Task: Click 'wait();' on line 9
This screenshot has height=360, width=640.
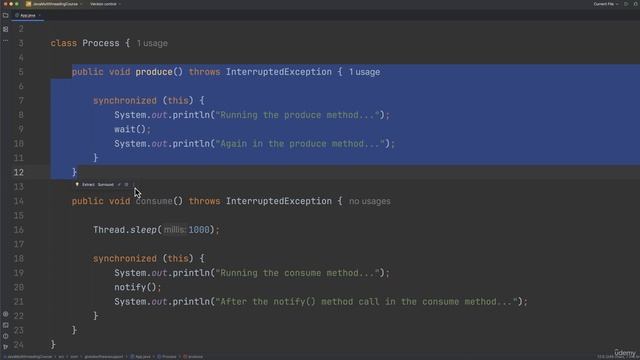Action: click(x=132, y=129)
